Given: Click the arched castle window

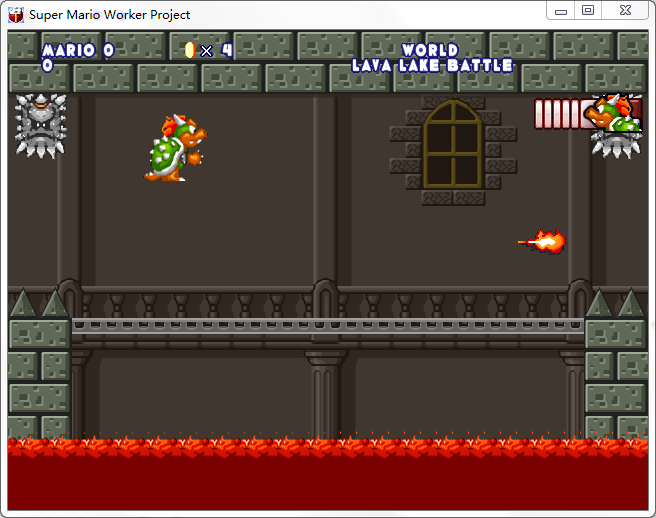Looking at the screenshot, I should (453, 144).
